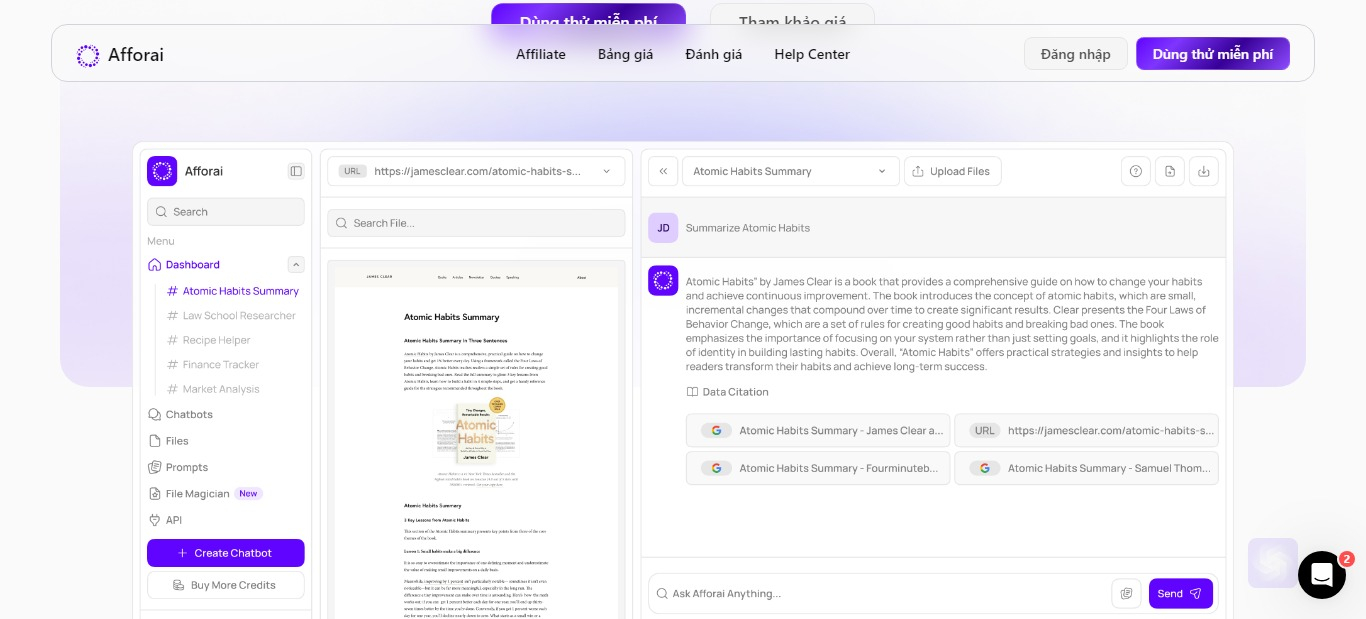The image size is (1366, 619).
Task: Open Chatbots in the sidebar menu
Action: [x=181, y=414]
